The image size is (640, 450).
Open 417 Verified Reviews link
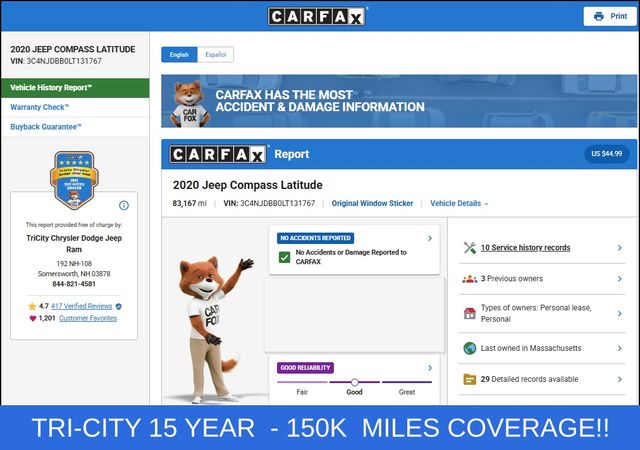[x=81, y=305]
